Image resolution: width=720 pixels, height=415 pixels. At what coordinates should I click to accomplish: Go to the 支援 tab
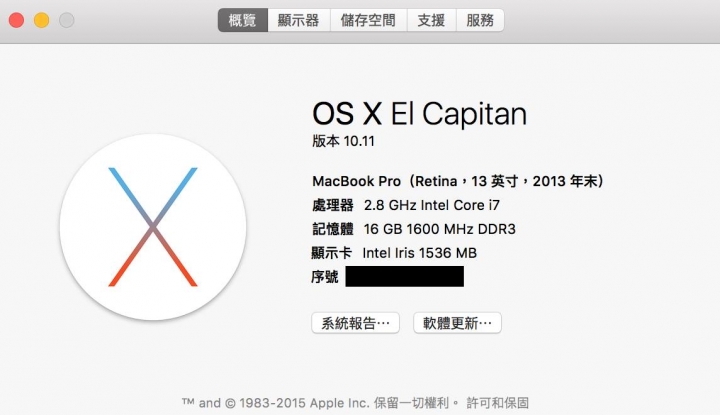point(431,20)
